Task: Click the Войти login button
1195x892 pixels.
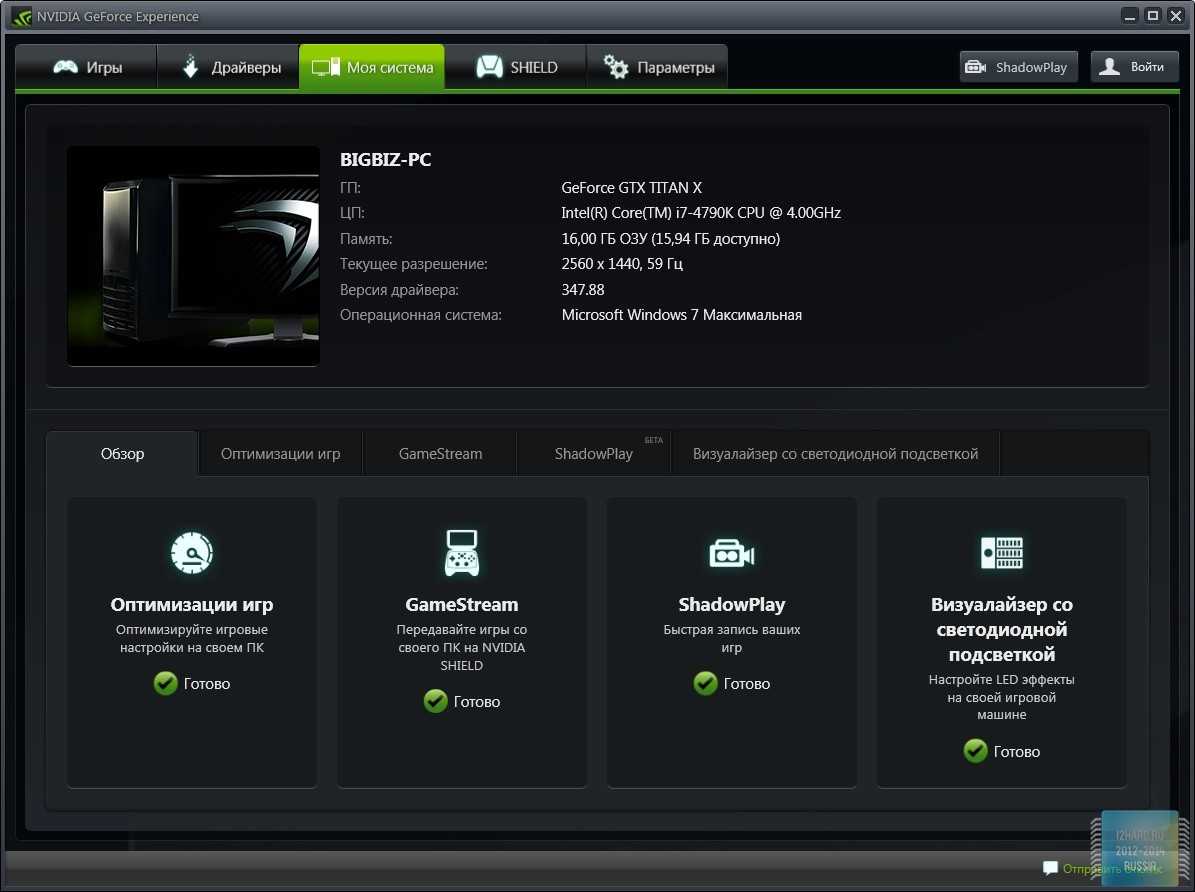Action: pos(1134,67)
